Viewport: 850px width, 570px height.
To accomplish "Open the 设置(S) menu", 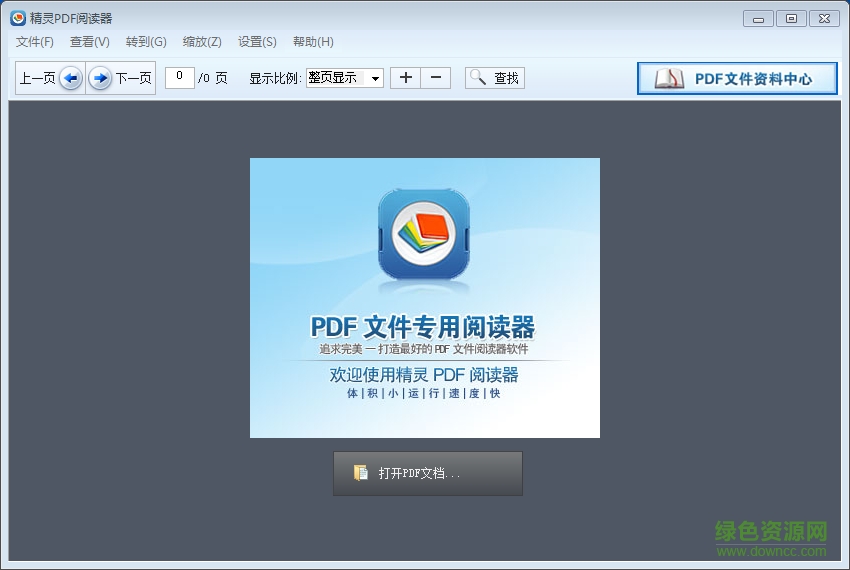I will pos(257,42).
